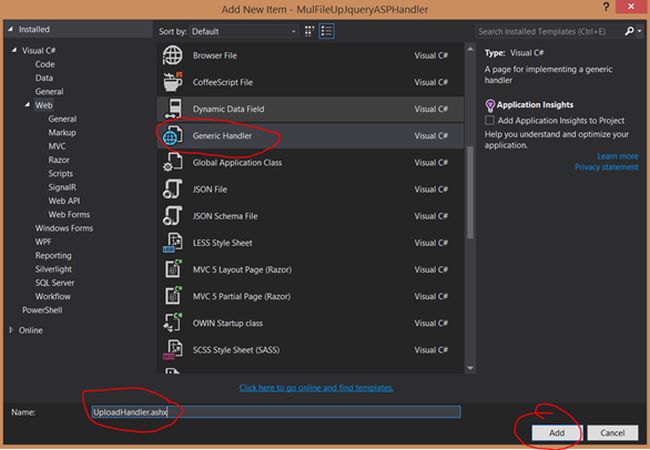Select General under Web
Image resolution: width=650 pixels, height=450 pixels.
62,119
